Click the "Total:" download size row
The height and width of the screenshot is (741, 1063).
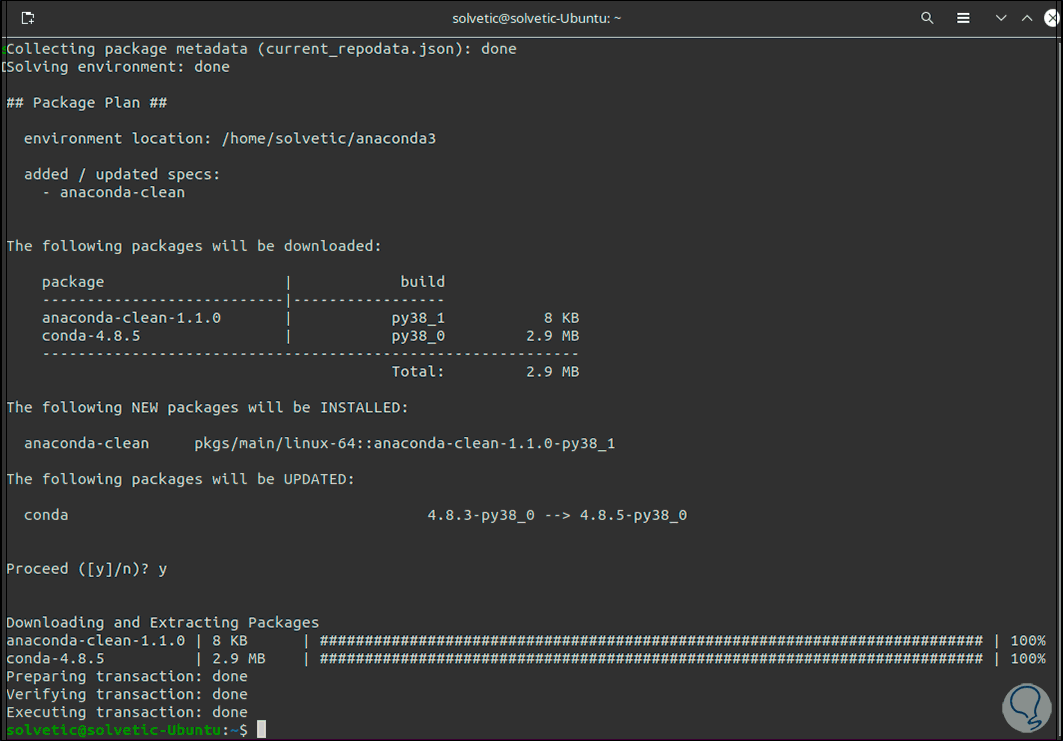pos(485,372)
